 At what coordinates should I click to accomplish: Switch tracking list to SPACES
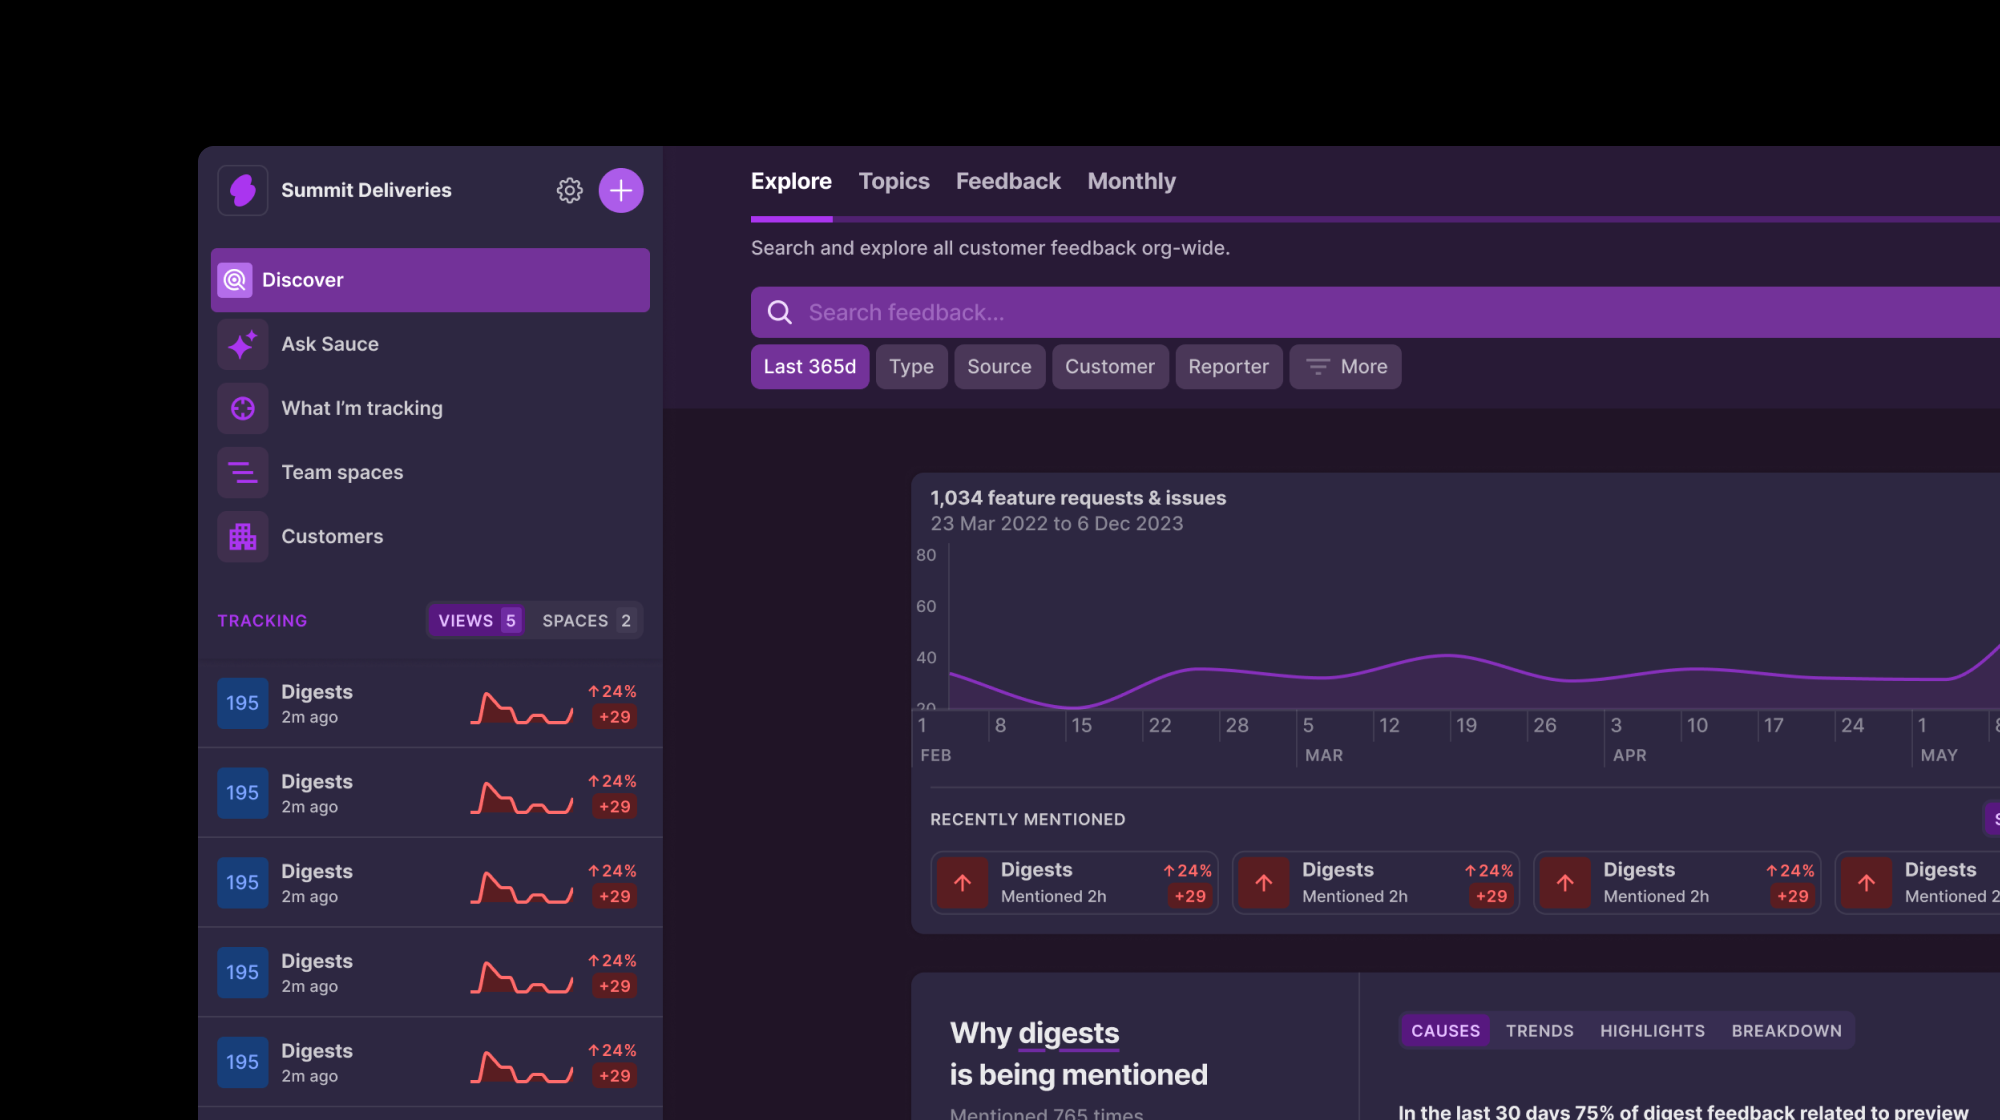[x=586, y=620]
